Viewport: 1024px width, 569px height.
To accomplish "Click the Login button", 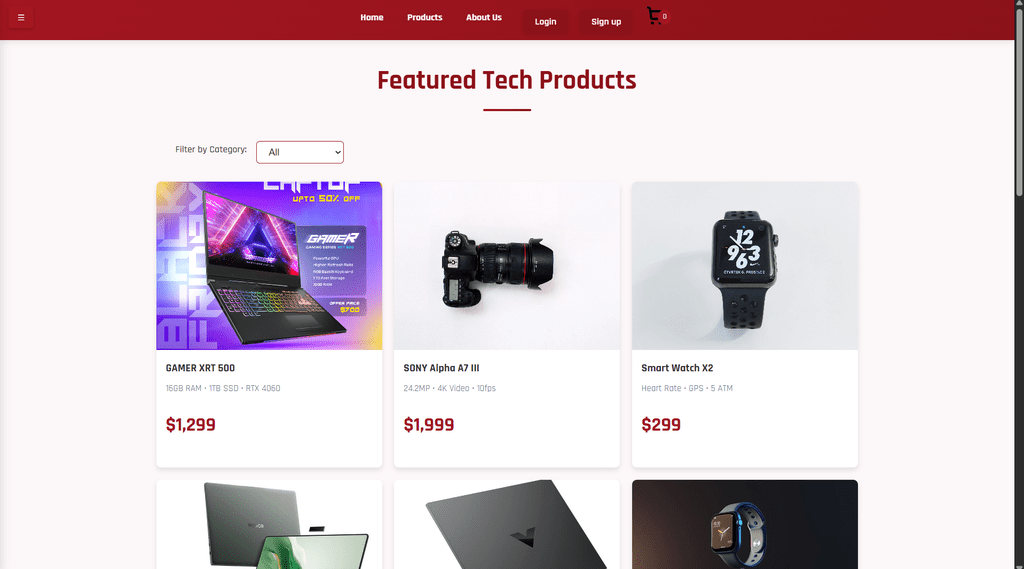I will click(545, 22).
